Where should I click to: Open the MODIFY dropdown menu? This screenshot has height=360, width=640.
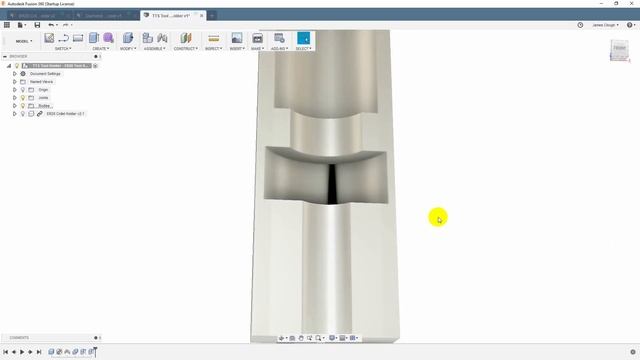128,49
